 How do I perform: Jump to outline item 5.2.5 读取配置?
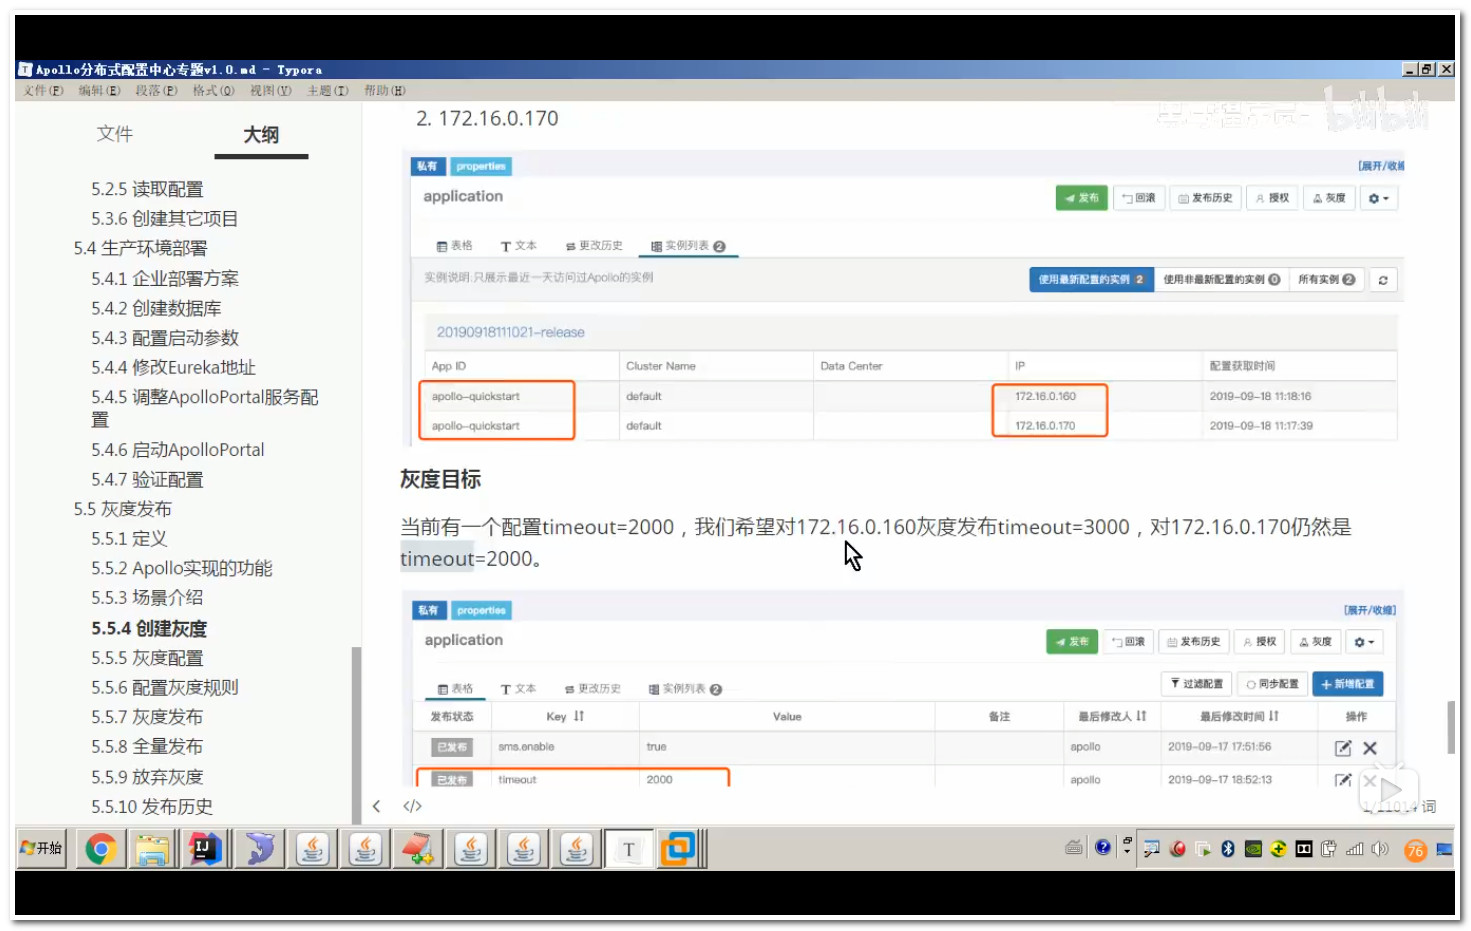coord(147,189)
